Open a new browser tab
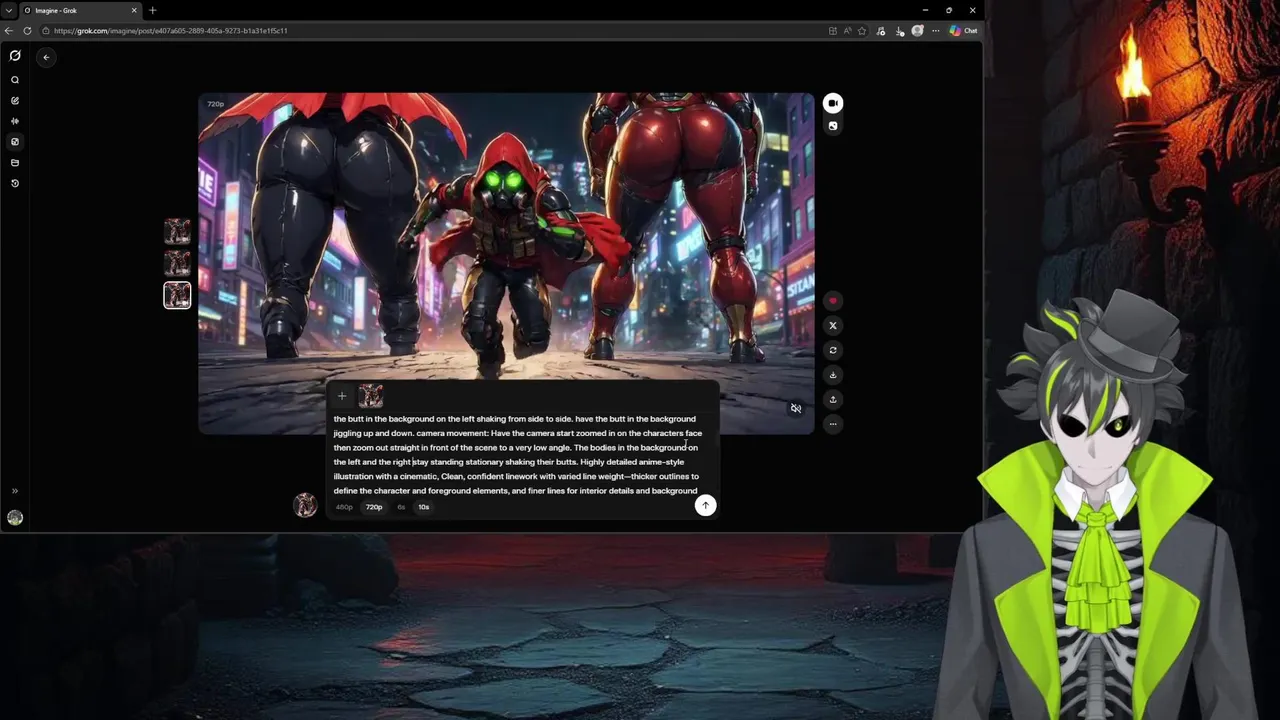1280x720 pixels. 152,10
